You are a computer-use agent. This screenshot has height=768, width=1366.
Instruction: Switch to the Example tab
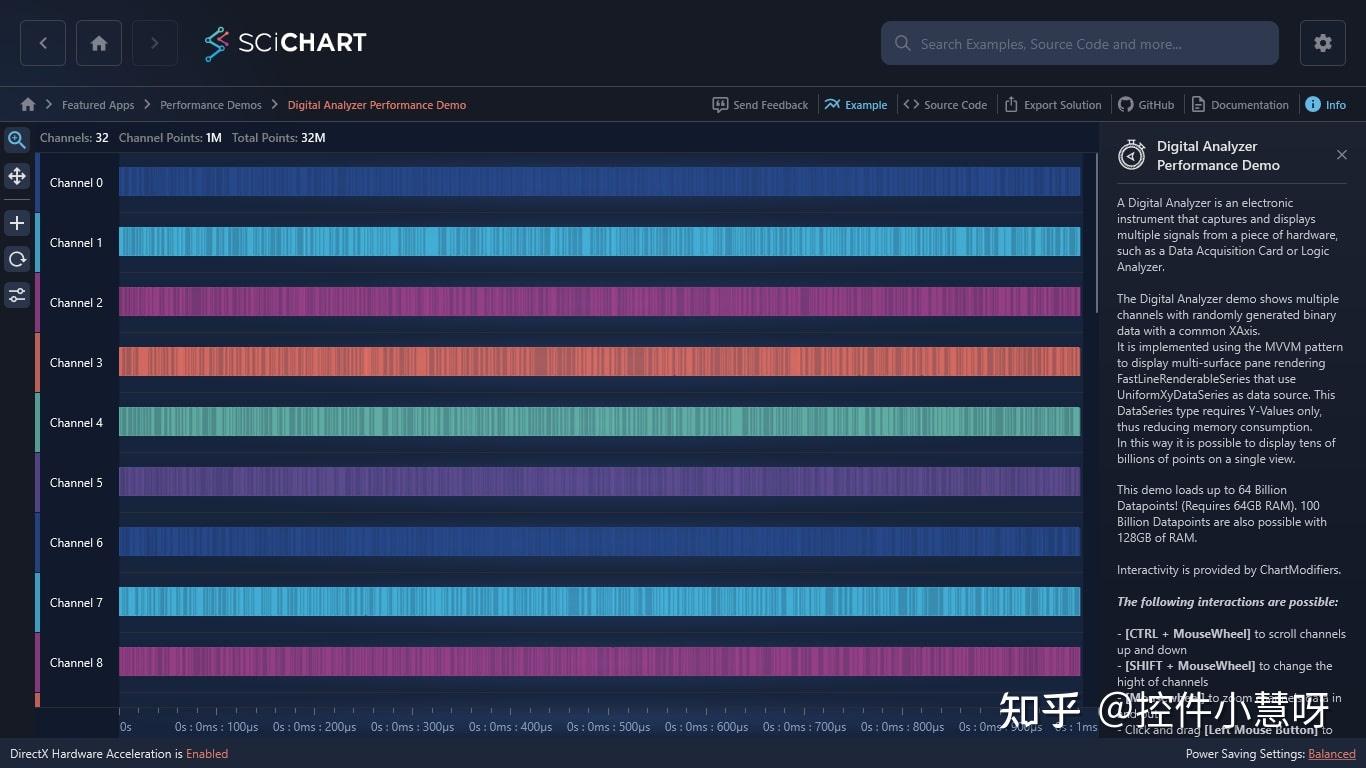(x=856, y=104)
